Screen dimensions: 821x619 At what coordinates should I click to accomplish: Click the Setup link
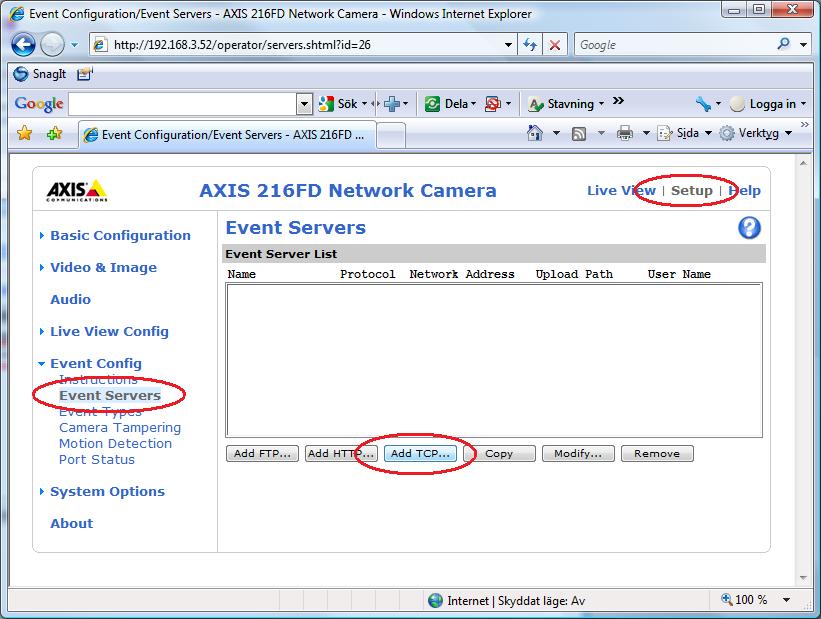[692, 191]
